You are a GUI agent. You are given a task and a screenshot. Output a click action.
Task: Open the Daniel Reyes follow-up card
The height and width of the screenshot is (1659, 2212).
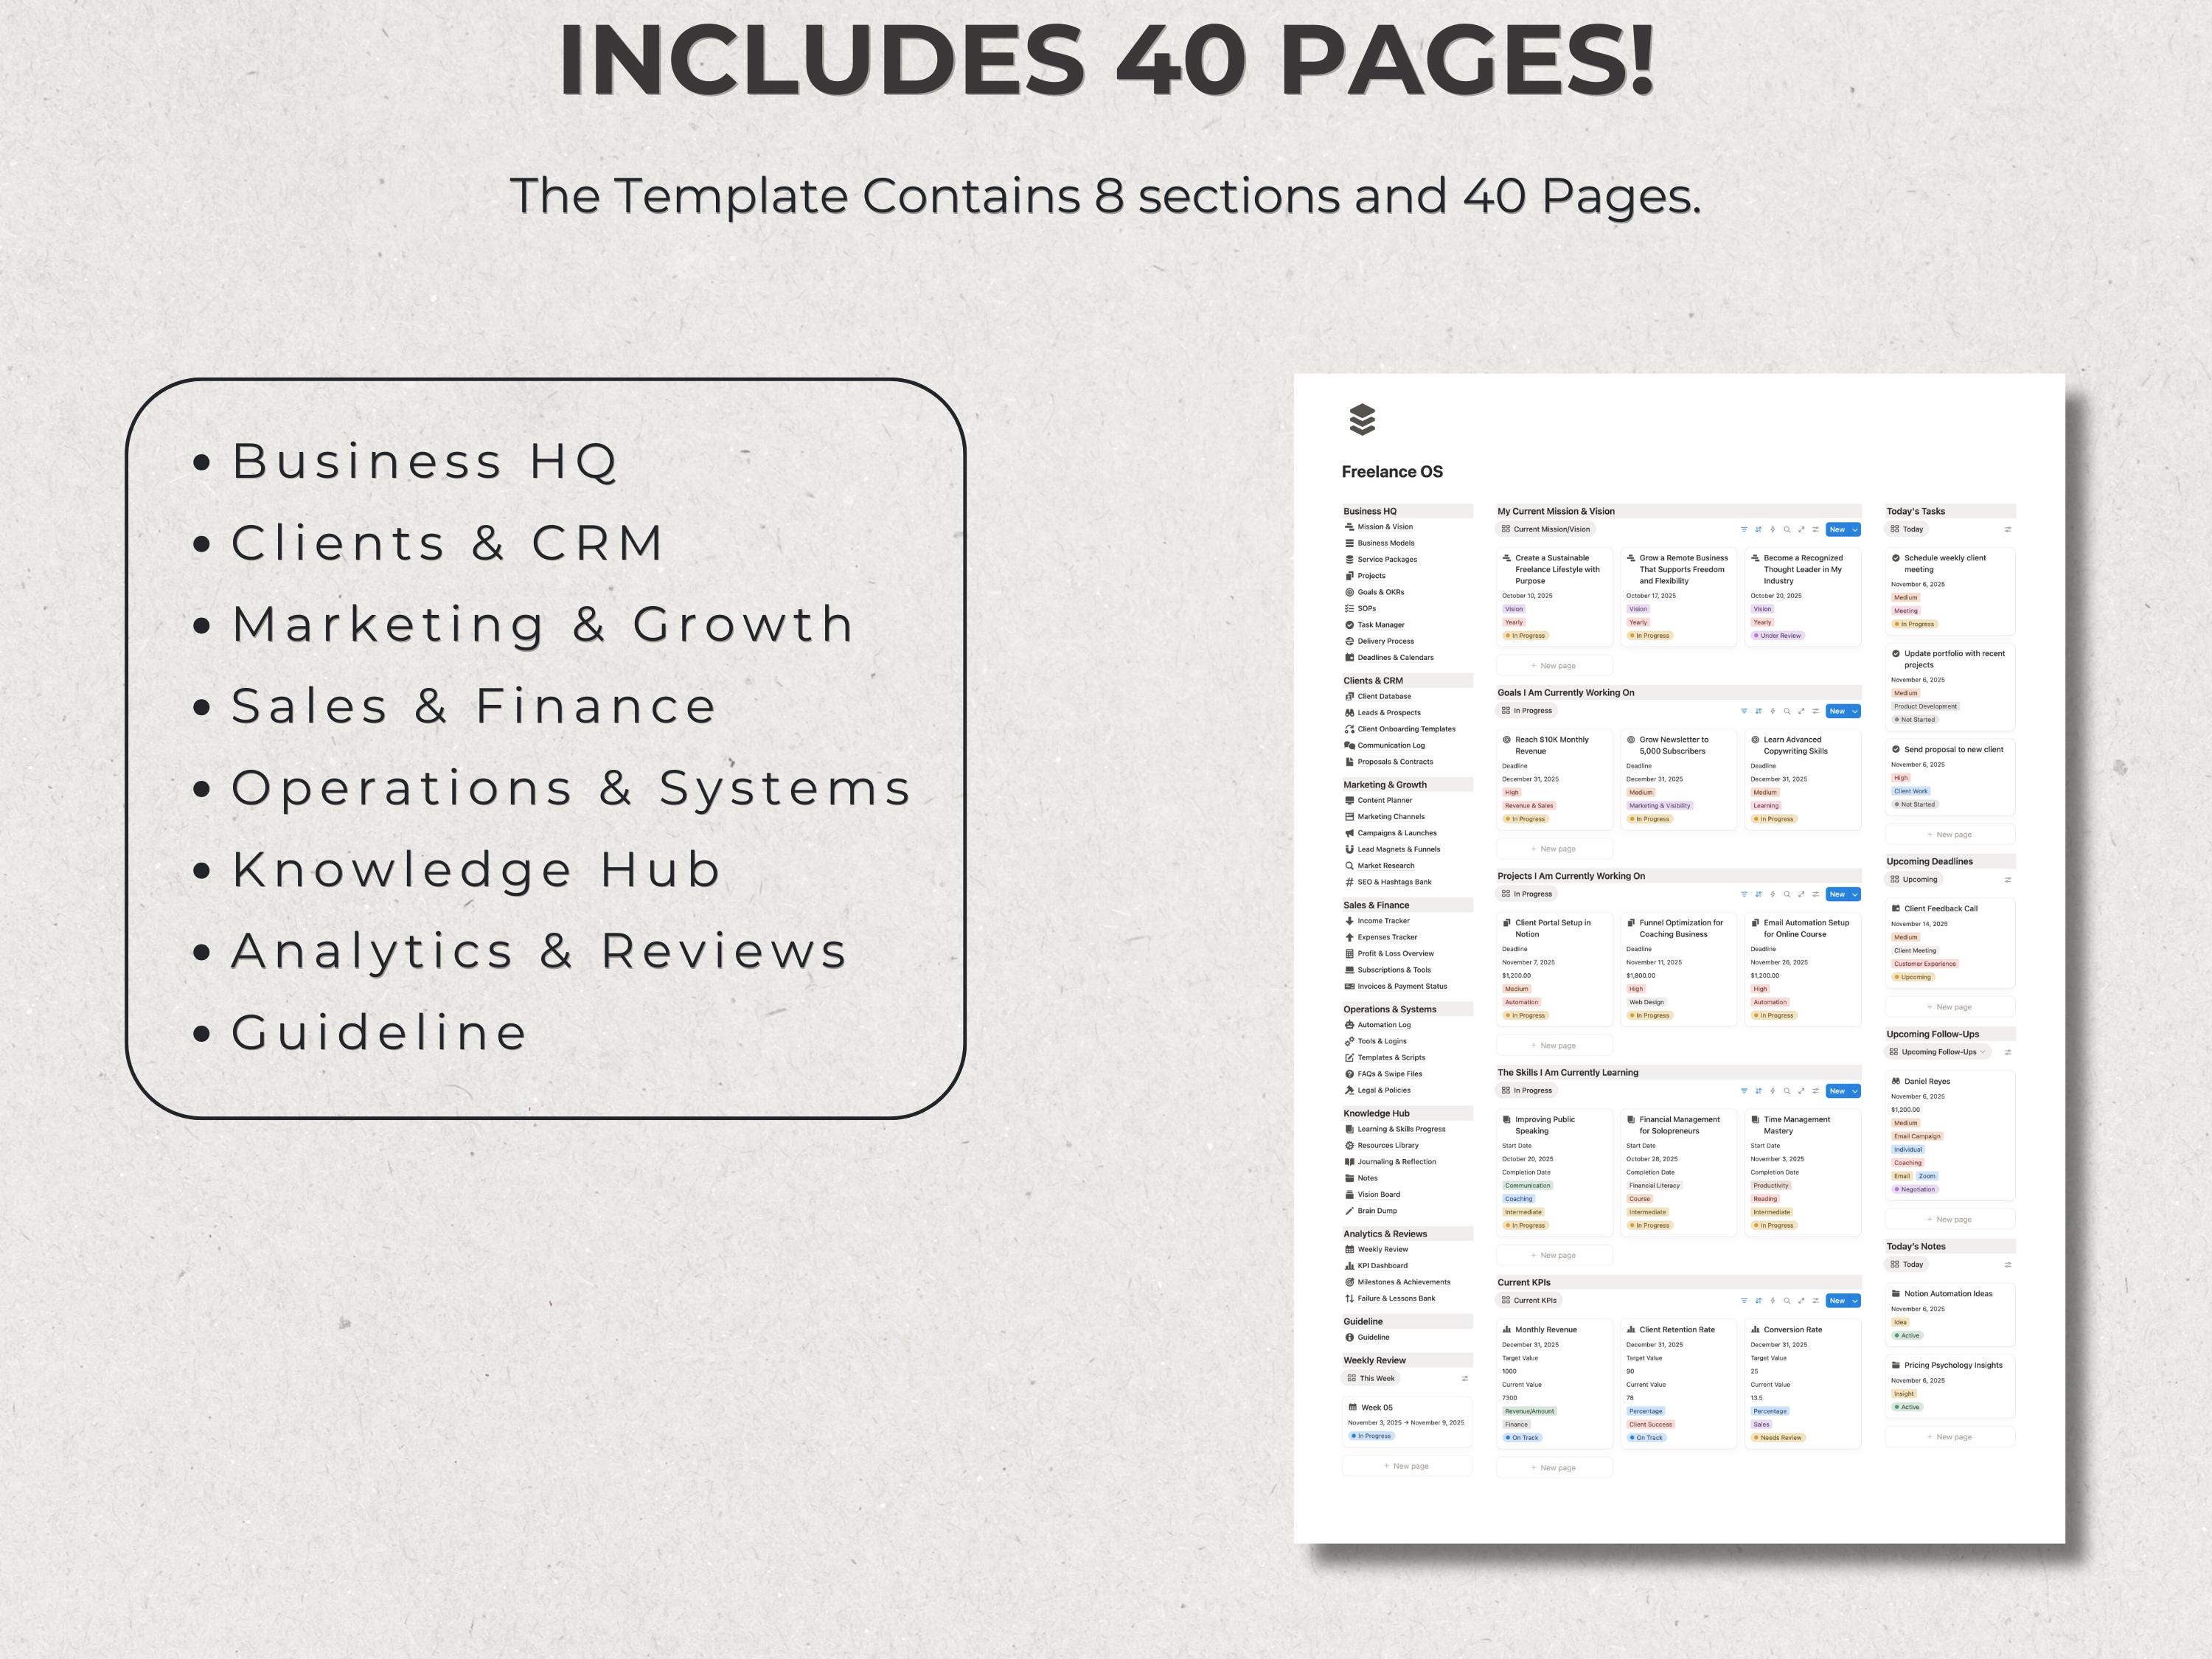coord(1949,1135)
